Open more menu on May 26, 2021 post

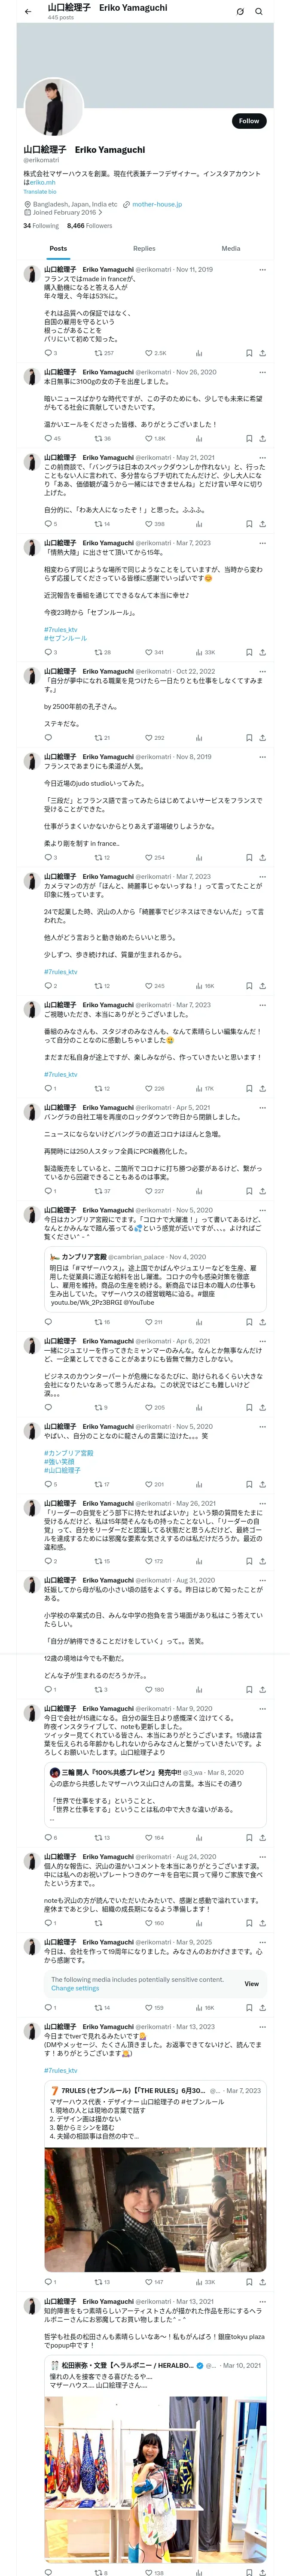[262, 1503]
